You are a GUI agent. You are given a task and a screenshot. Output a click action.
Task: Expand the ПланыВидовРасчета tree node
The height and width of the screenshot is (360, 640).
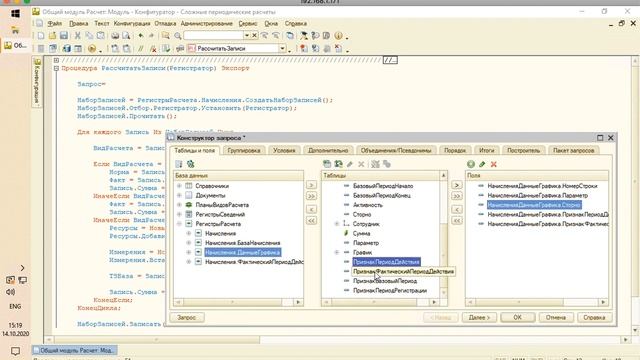(x=179, y=205)
